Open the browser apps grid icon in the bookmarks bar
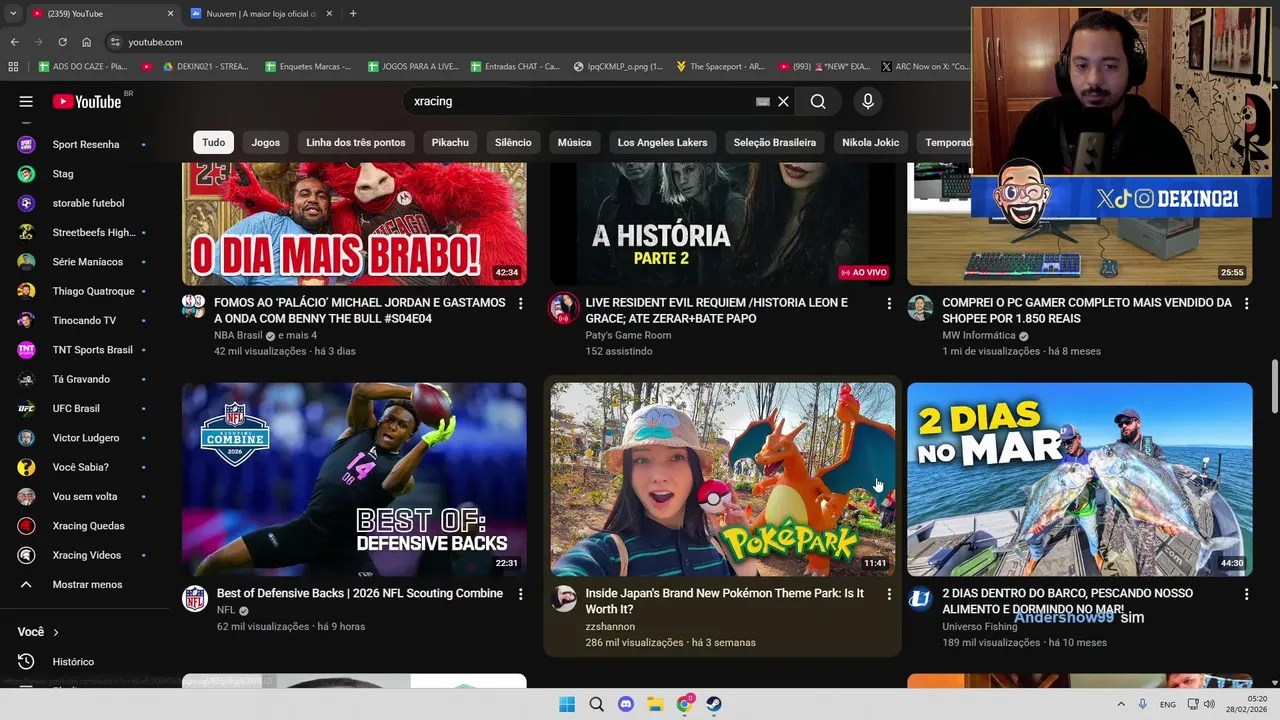 pos(13,66)
